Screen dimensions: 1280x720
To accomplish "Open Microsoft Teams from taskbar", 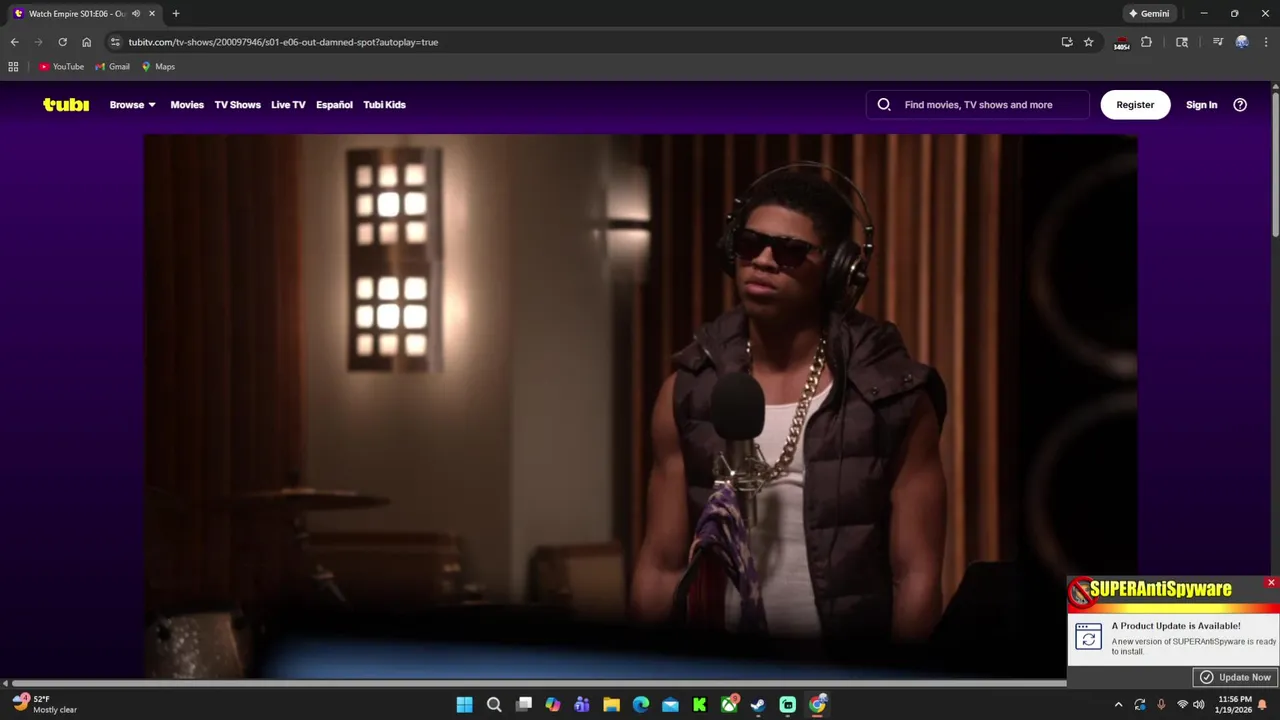I will coord(582,705).
